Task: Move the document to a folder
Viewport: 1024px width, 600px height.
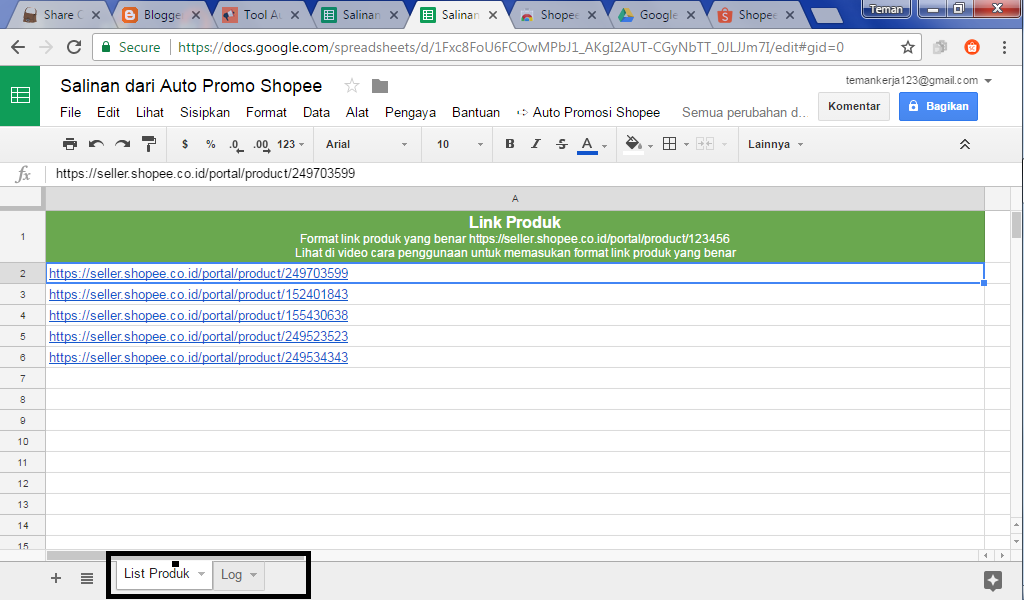Action: click(x=380, y=86)
